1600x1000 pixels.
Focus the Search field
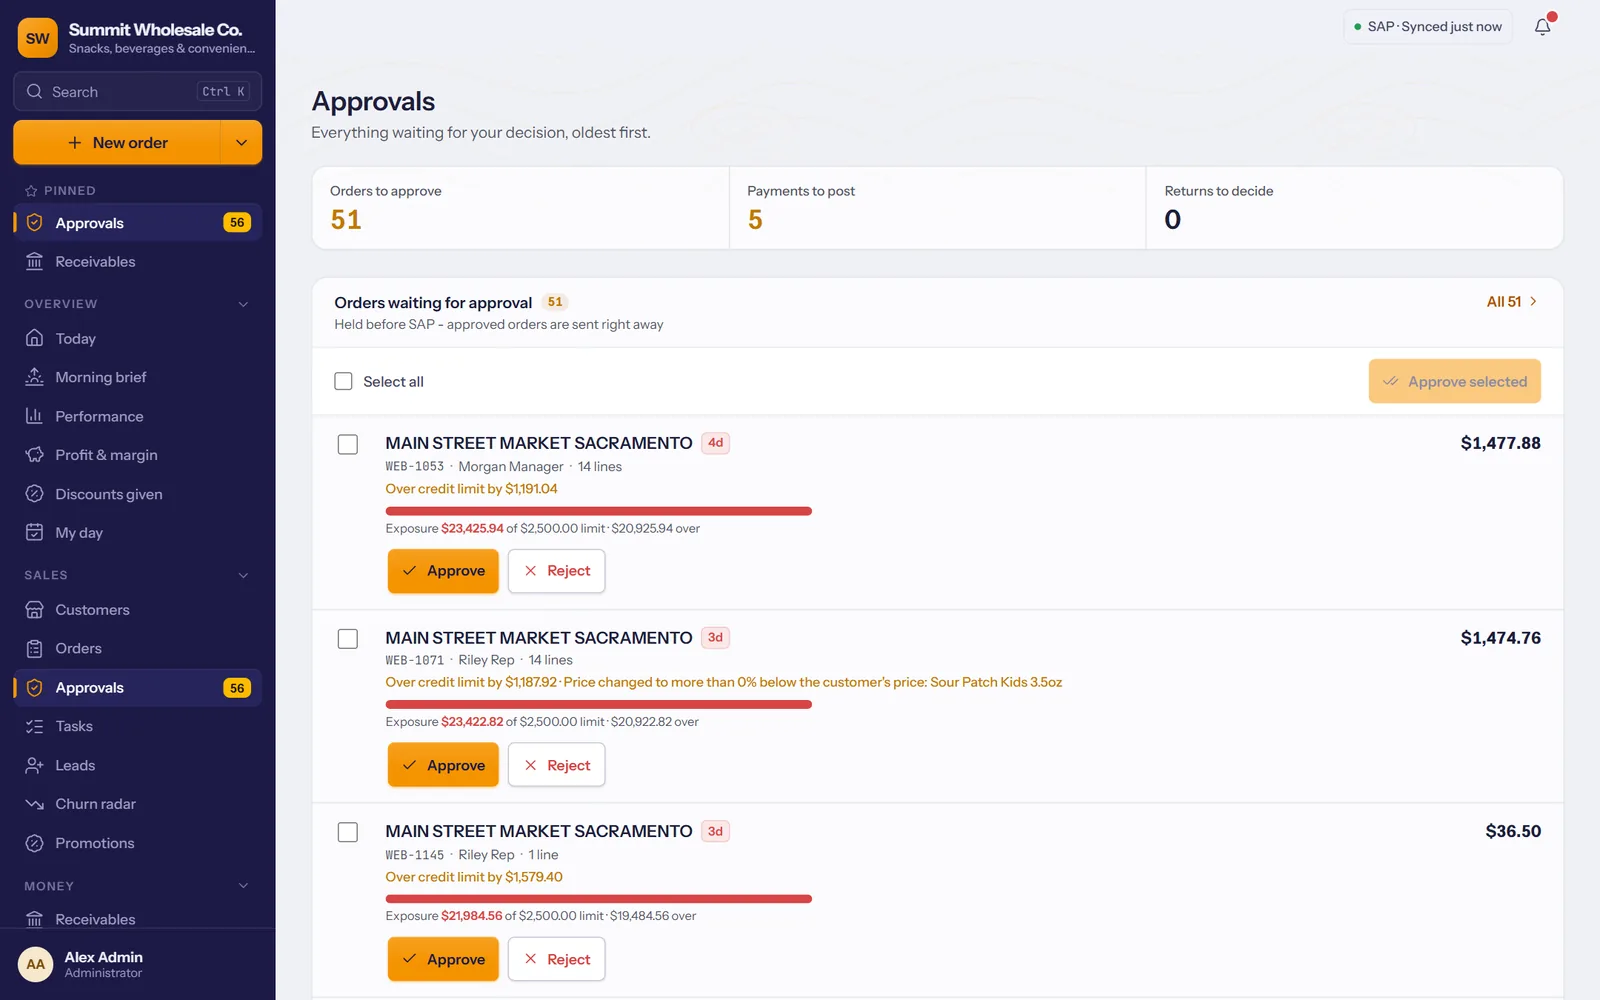click(x=138, y=91)
